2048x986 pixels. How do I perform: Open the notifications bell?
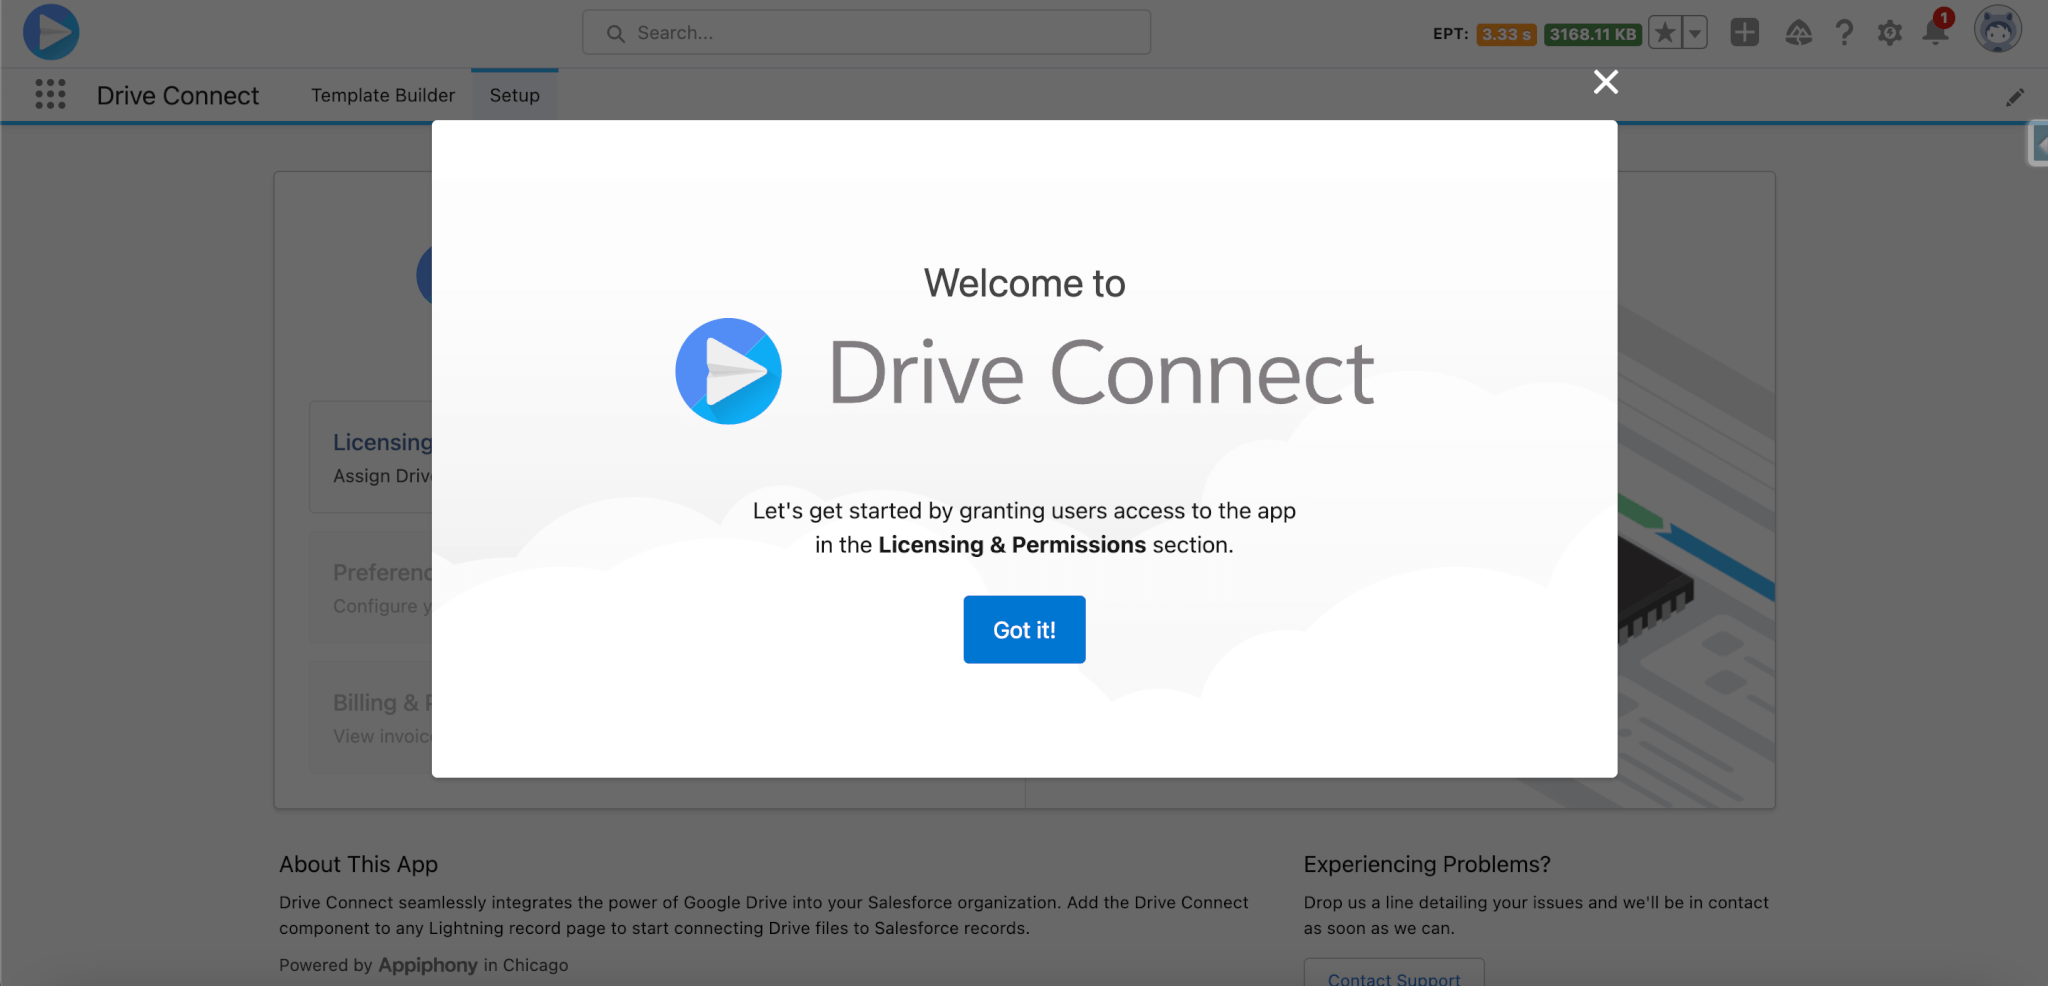coord(1936,31)
